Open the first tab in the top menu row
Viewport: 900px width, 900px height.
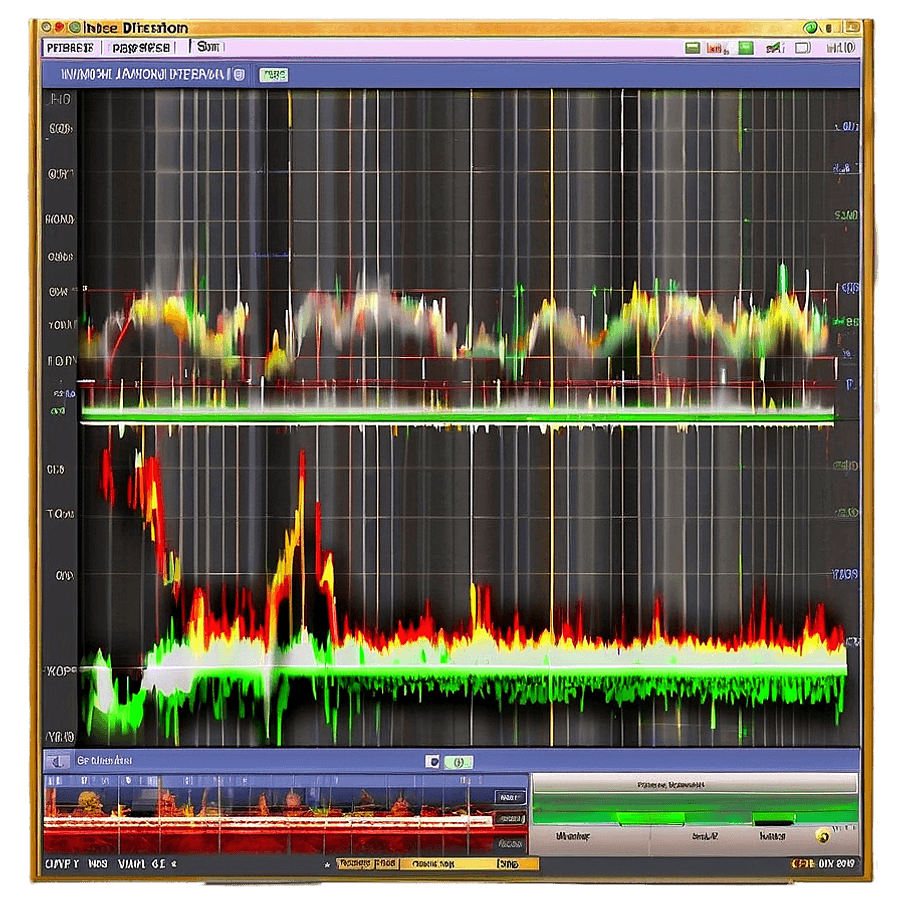(x=71, y=47)
